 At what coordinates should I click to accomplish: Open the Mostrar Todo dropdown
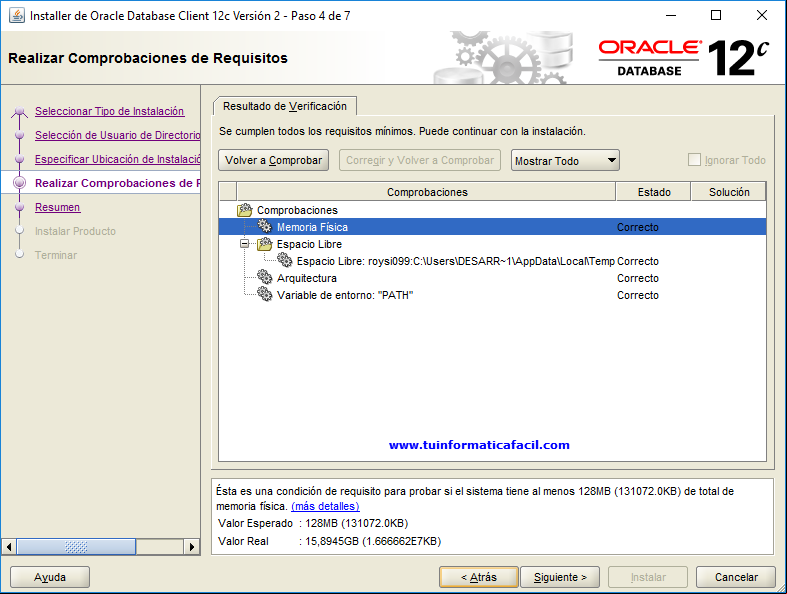click(x=565, y=161)
